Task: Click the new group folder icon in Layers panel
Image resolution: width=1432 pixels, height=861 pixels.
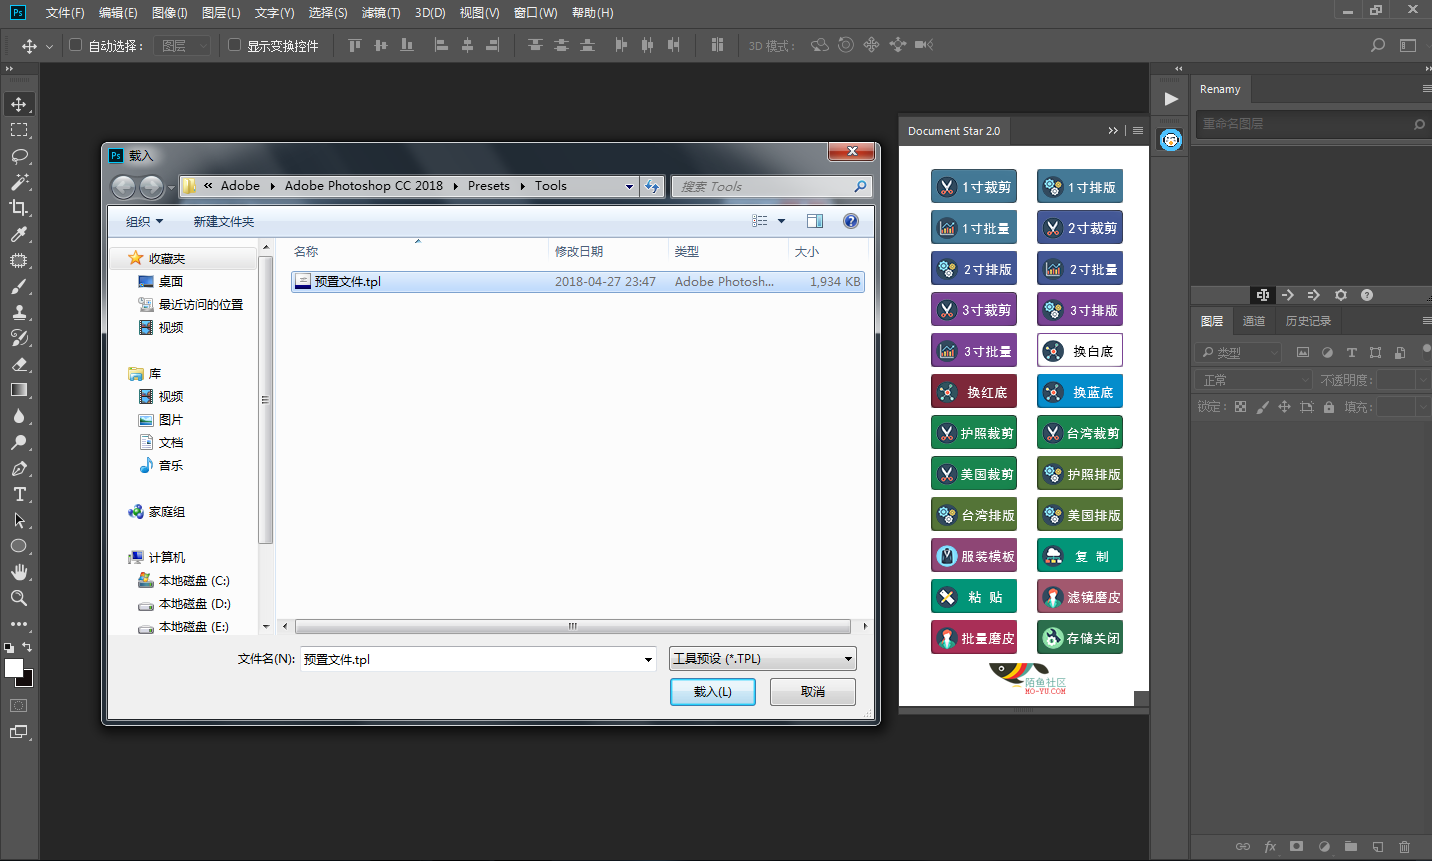Action: 1351,846
